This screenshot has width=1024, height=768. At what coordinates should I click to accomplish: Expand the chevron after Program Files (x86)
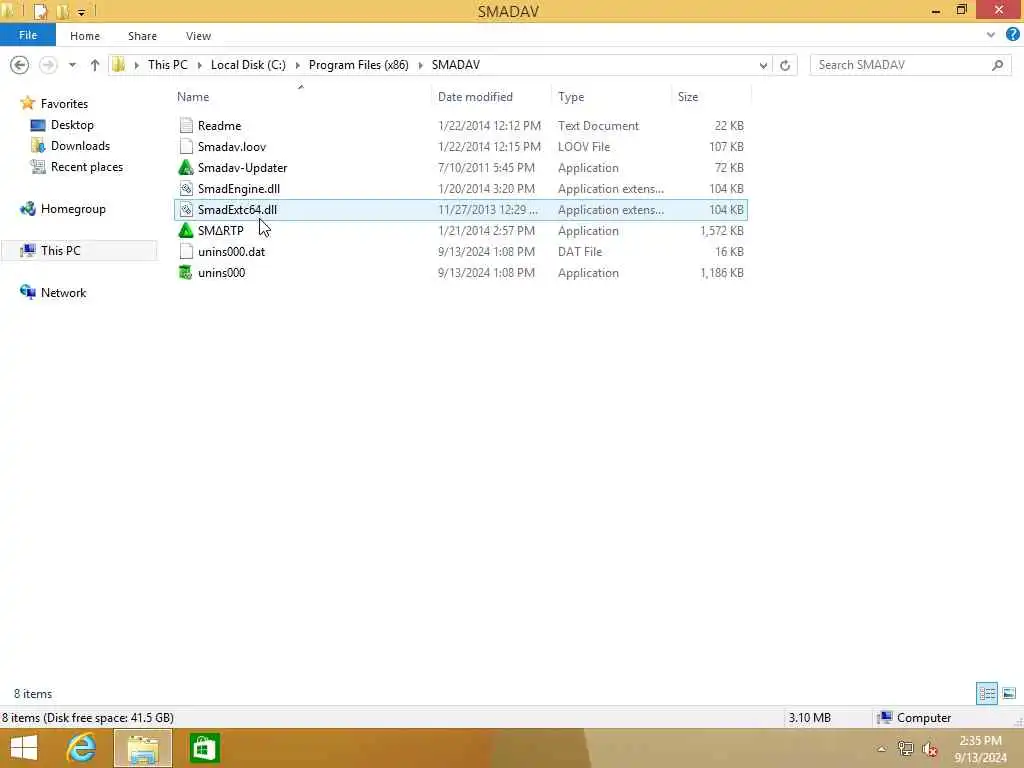coord(421,65)
